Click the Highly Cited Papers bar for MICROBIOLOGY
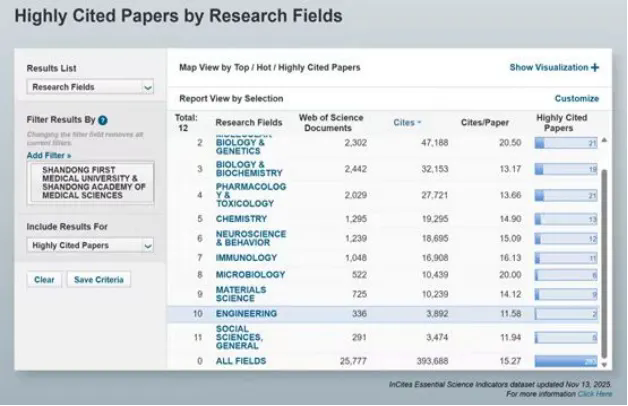Viewport: 628px width, 406px height. 565,275
